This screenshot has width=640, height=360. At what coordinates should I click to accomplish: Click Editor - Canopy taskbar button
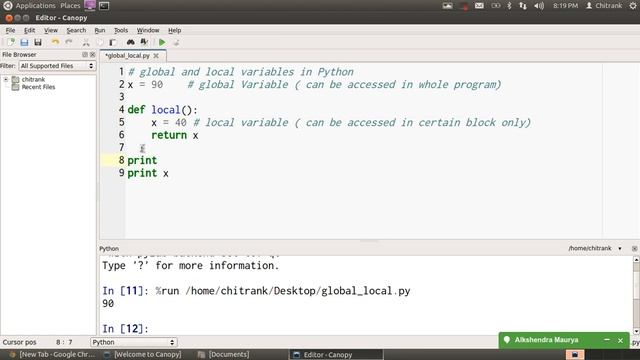(x=336, y=354)
